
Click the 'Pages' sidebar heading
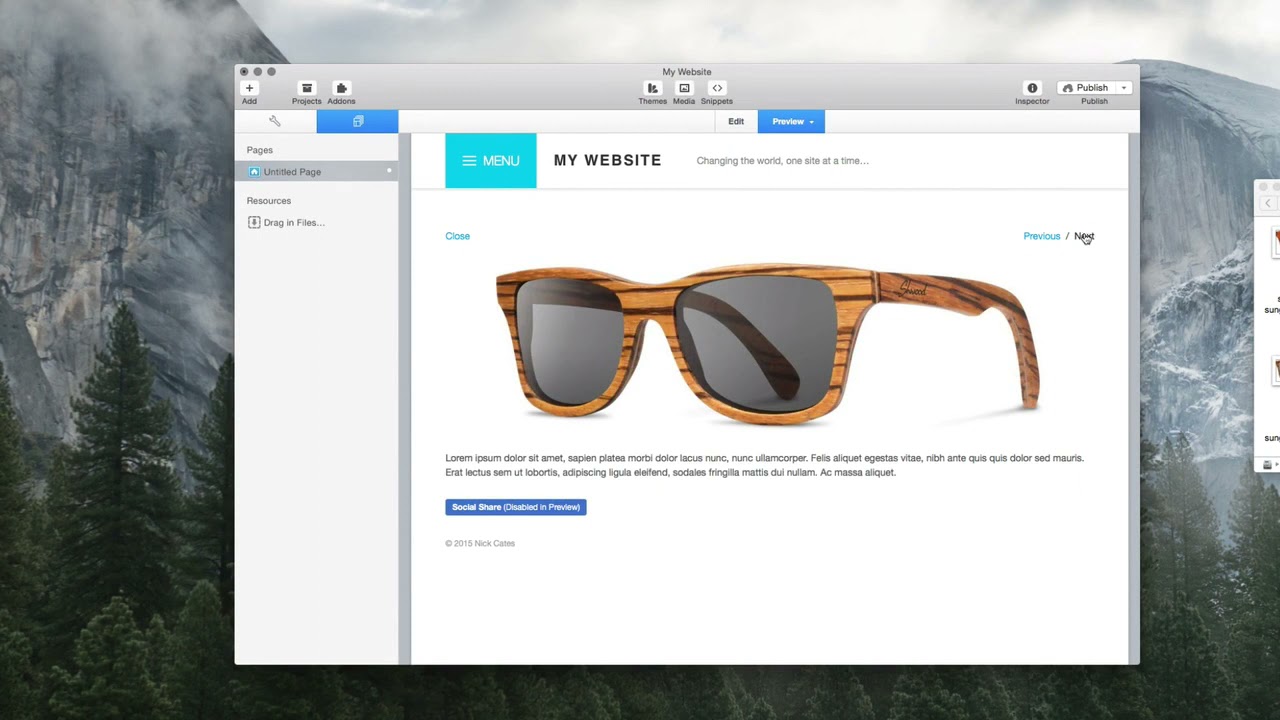coord(260,150)
